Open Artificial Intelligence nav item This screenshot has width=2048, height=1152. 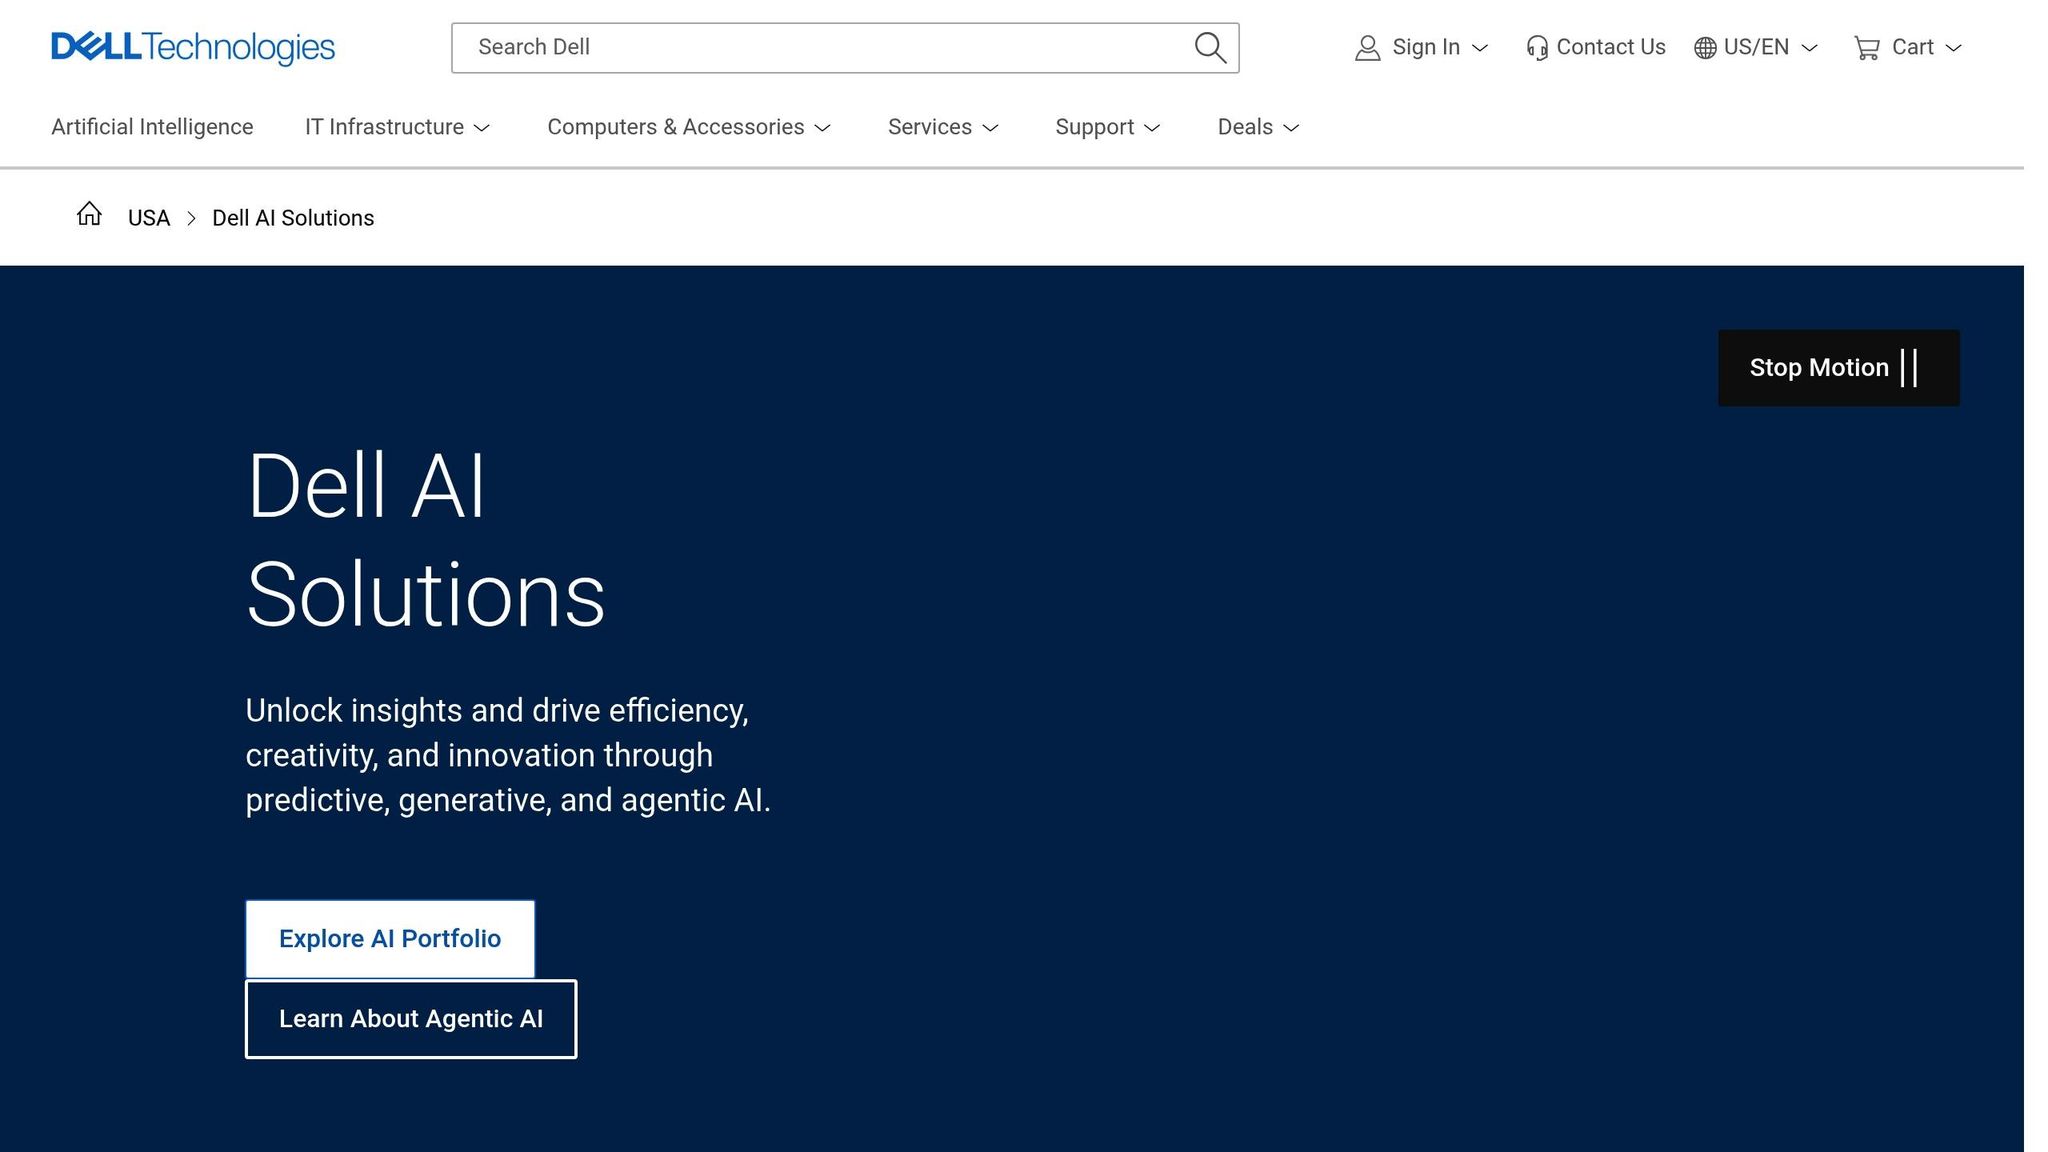pos(152,127)
